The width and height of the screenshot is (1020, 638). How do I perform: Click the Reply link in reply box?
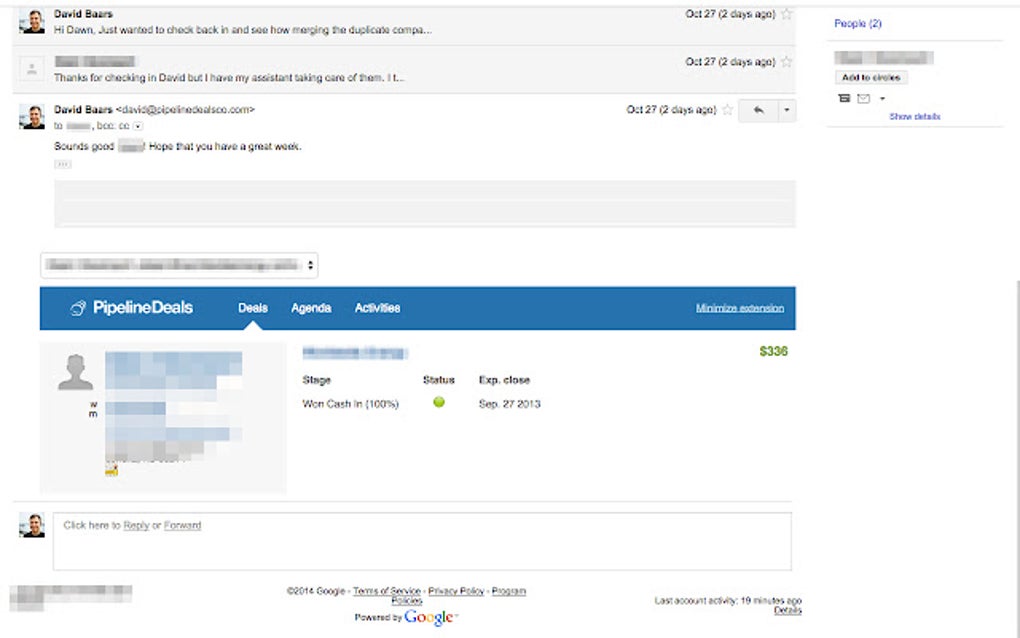[x=136, y=525]
